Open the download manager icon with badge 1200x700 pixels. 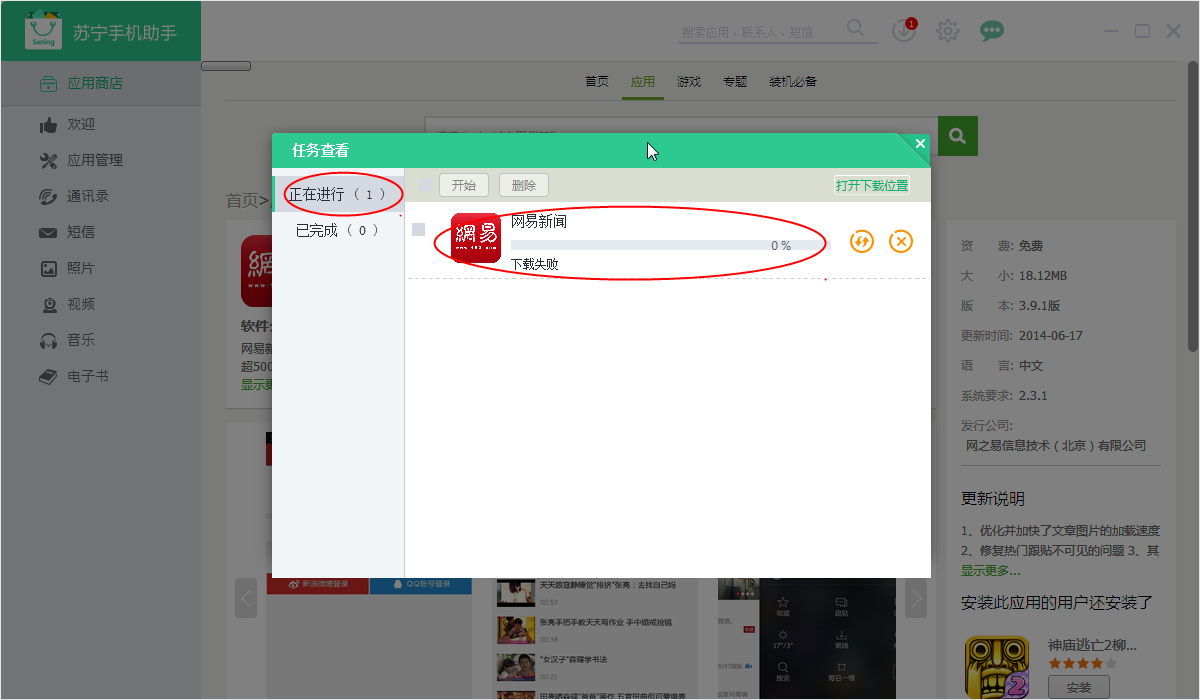click(x=904, y=30)
